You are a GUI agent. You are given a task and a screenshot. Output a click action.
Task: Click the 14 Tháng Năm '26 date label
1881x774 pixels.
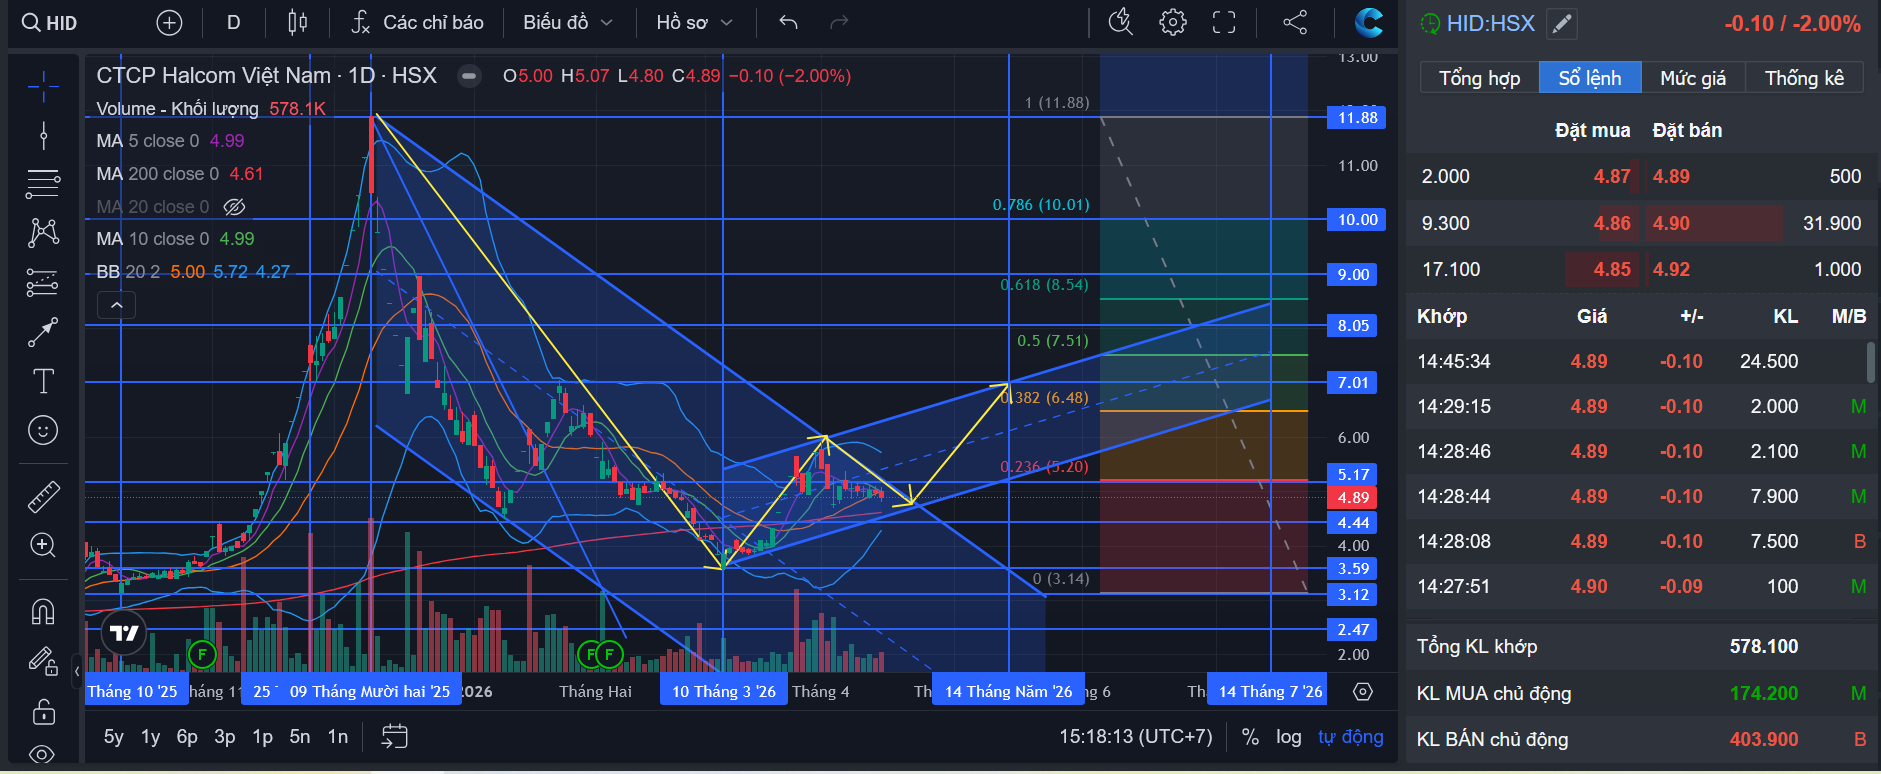1008,692
